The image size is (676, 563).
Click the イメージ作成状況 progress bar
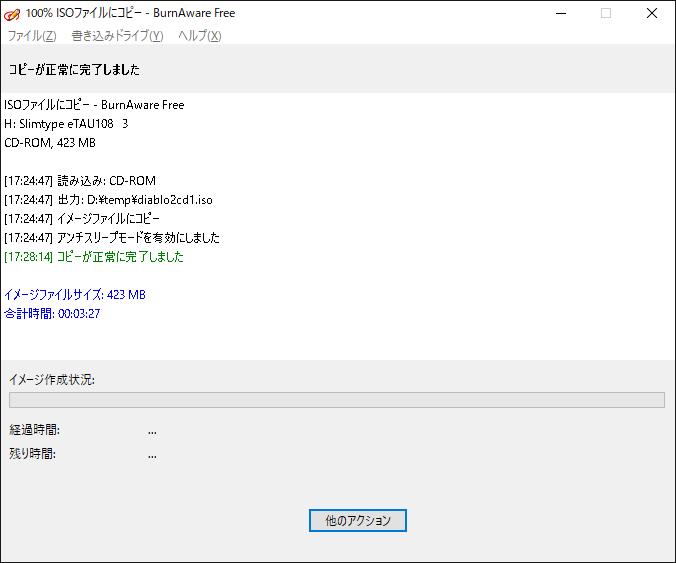click(337, 400)
